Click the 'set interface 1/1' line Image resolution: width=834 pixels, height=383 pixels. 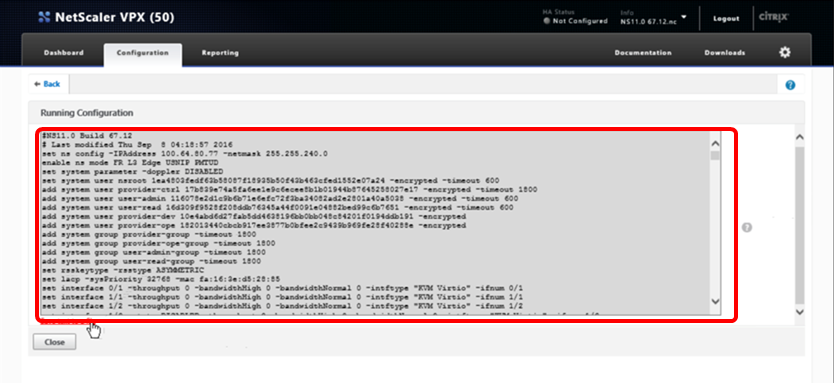click(282, 297)
